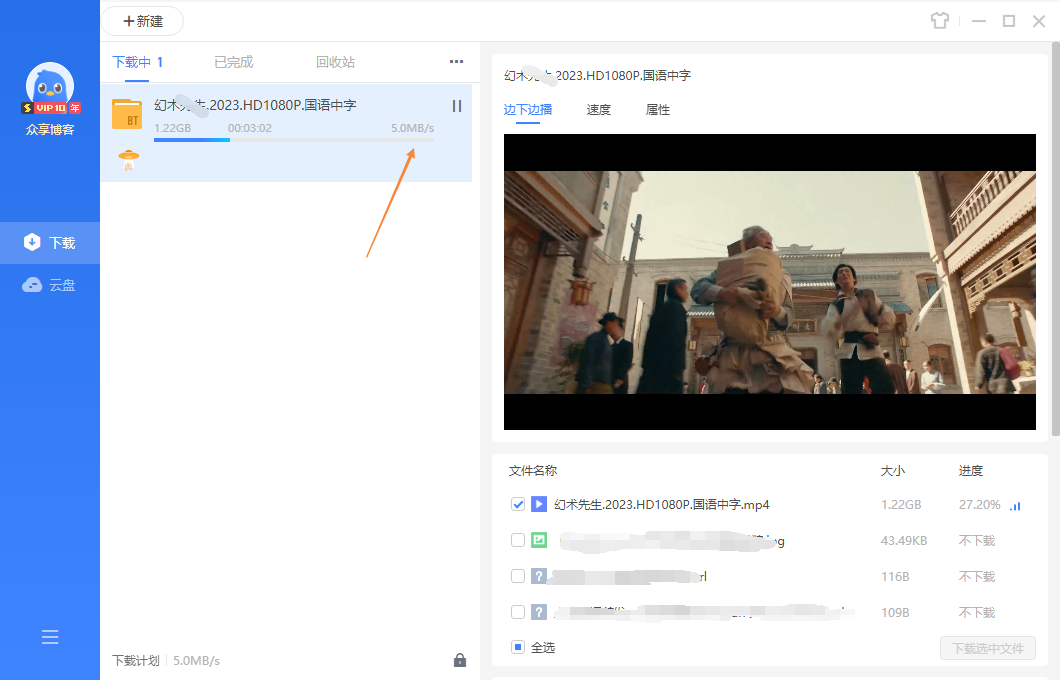The width and height of the screenshot is (1060, 680).
Task: Click the 新建 new task button
Action: click(x=143, y=21)
